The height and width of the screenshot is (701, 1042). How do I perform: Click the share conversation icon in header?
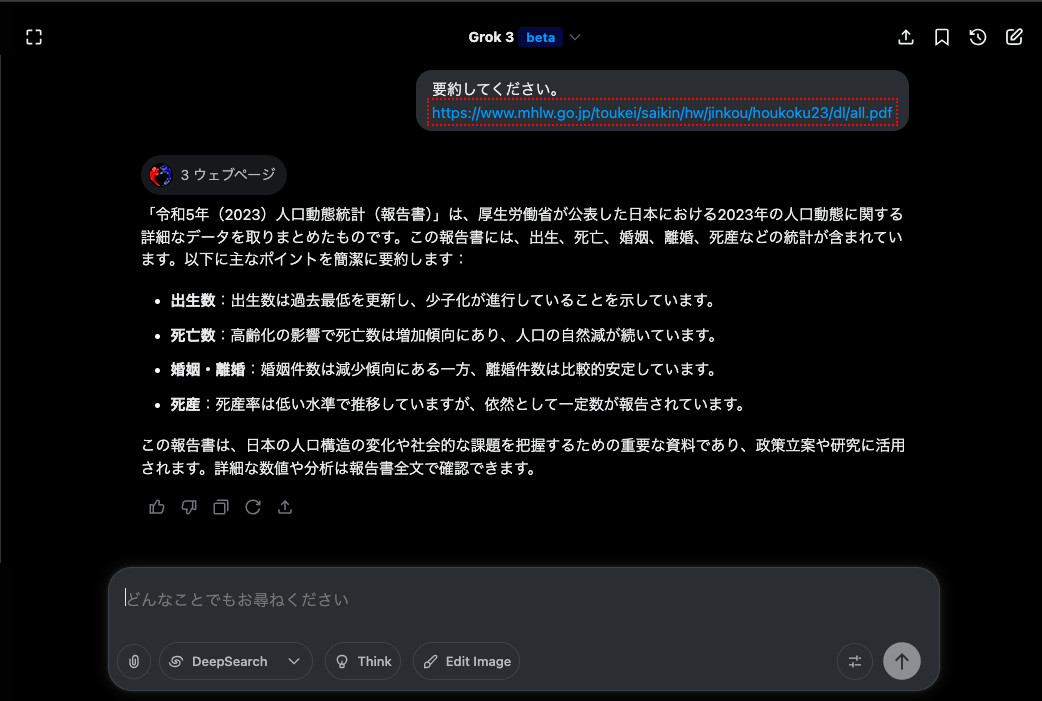tap(906, 37)
